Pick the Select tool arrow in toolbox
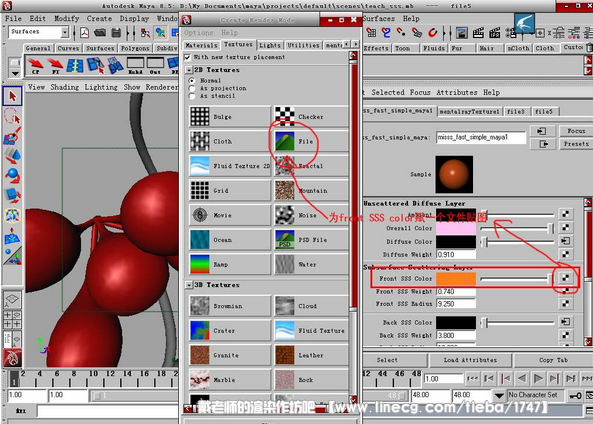The image size is (593, 424). pos(12,96)
